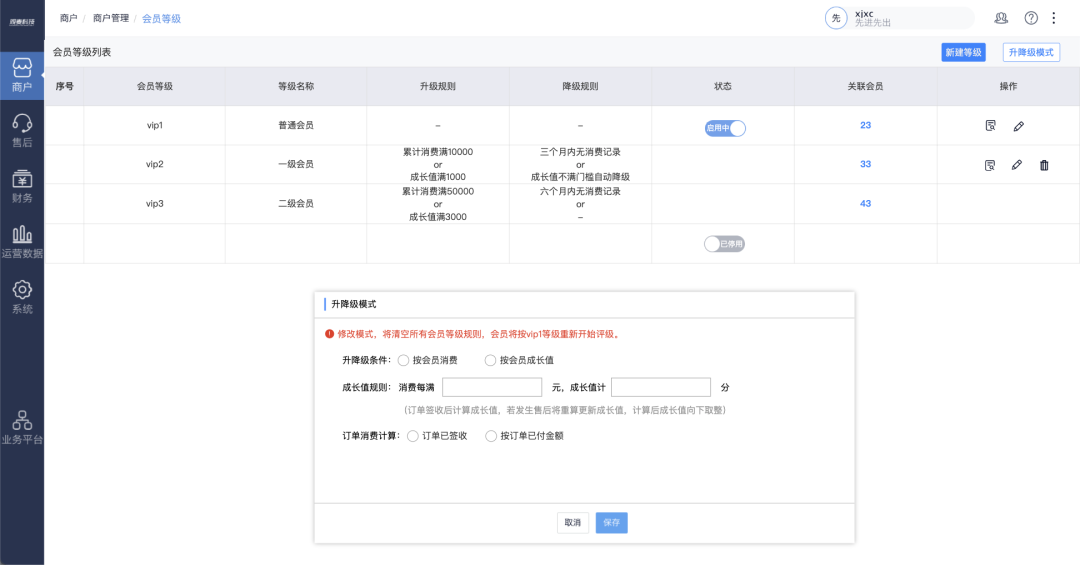
Task: Open the 业务平台 sidebar section
Action: click(22, 428)
